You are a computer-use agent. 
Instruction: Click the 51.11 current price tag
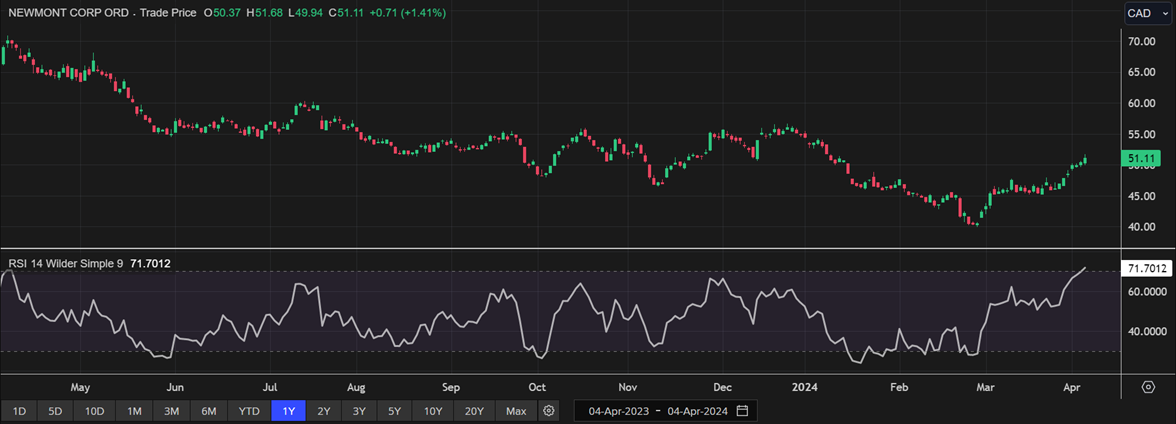click(x=1141, y=158)
